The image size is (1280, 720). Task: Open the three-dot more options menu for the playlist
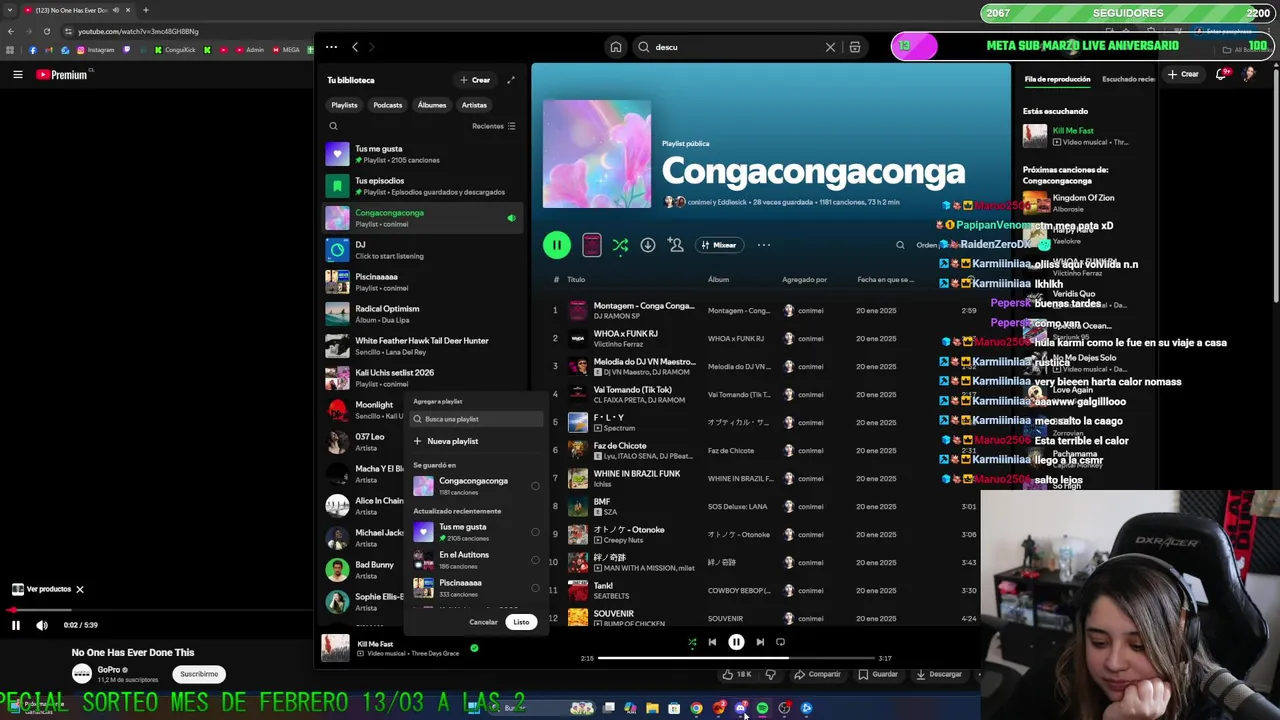tap(764, 245)
